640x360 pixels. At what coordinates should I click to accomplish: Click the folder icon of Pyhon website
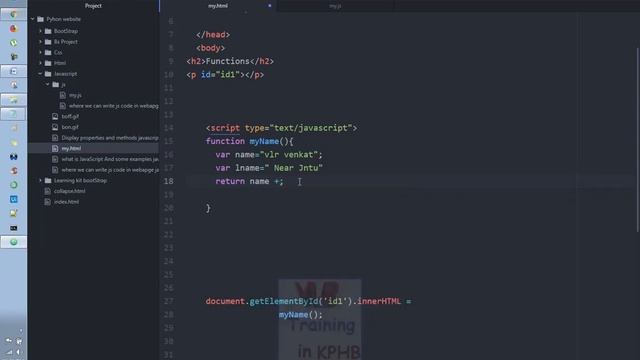coord(40,19)
